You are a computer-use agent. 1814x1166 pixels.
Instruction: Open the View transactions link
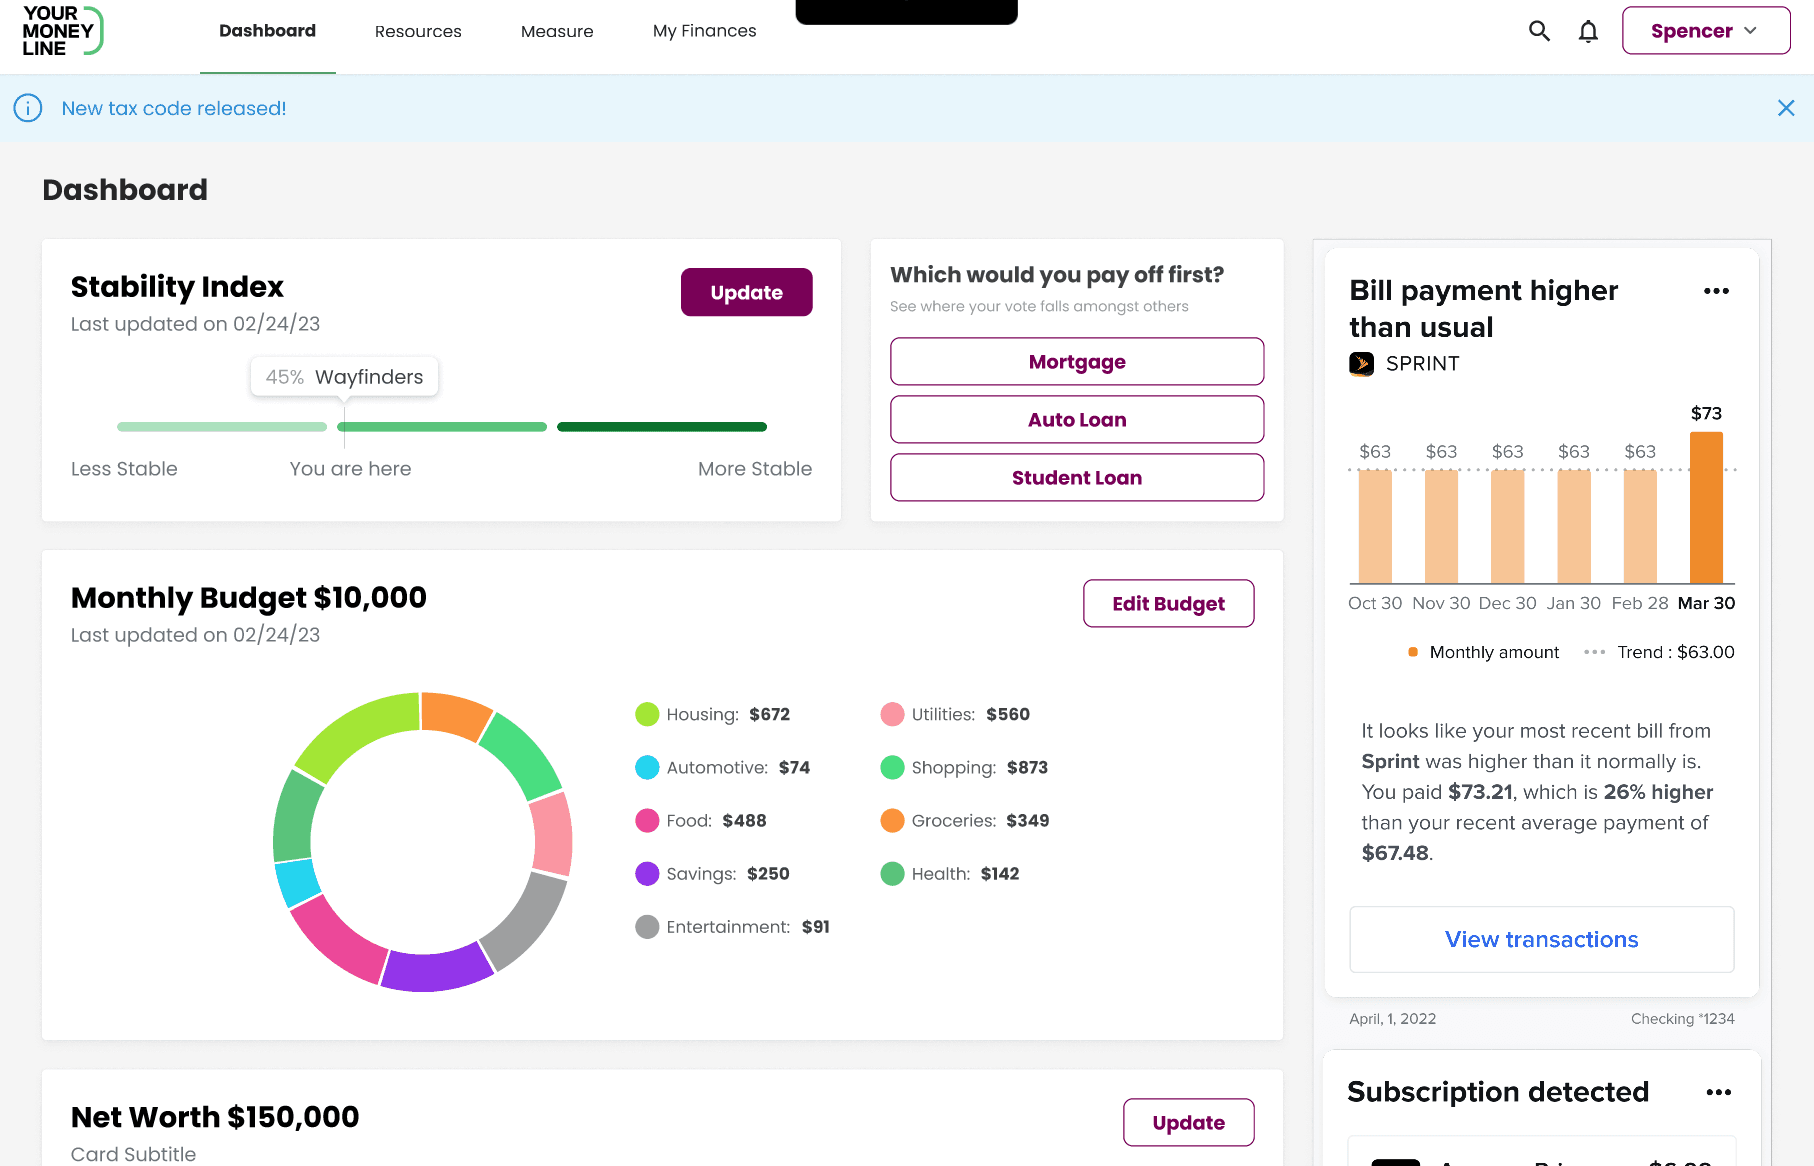click(x=1541, y=940)
